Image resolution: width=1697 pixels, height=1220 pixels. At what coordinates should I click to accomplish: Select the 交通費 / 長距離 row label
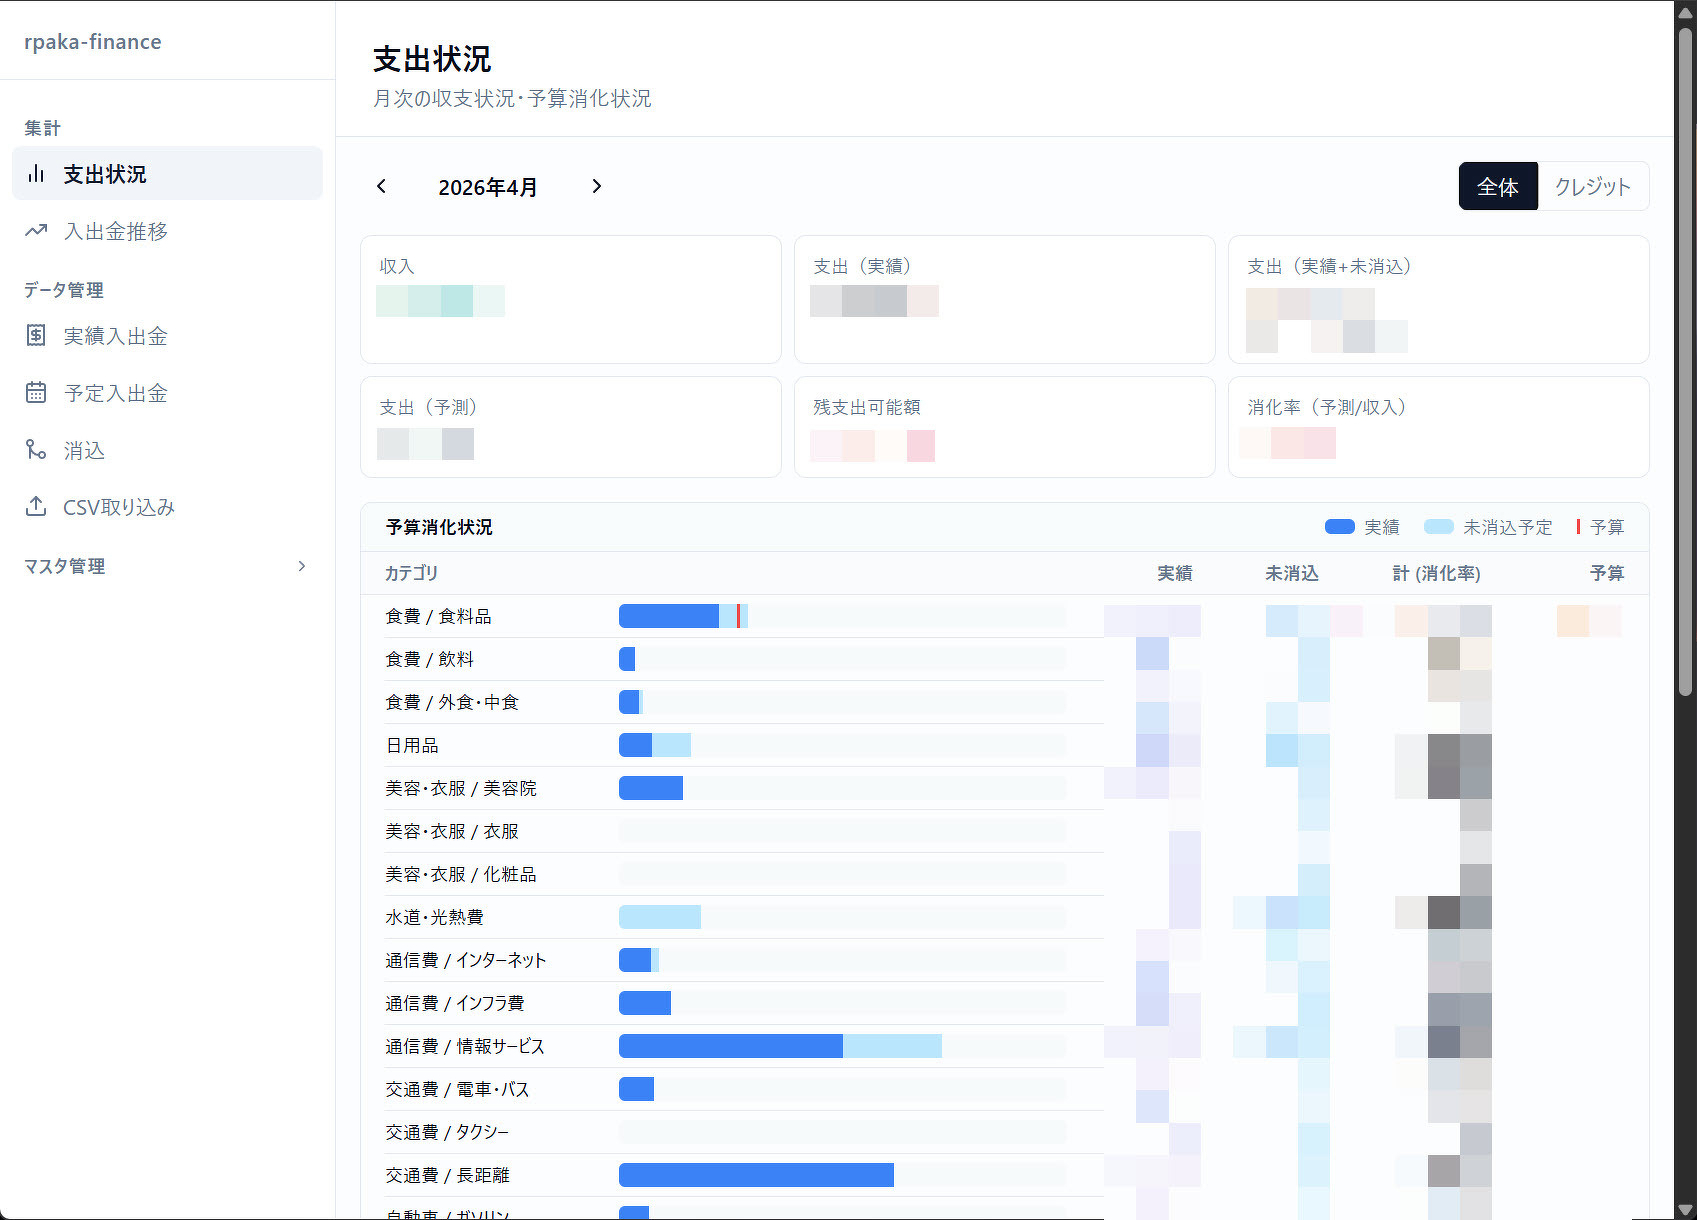(448, 1175)
